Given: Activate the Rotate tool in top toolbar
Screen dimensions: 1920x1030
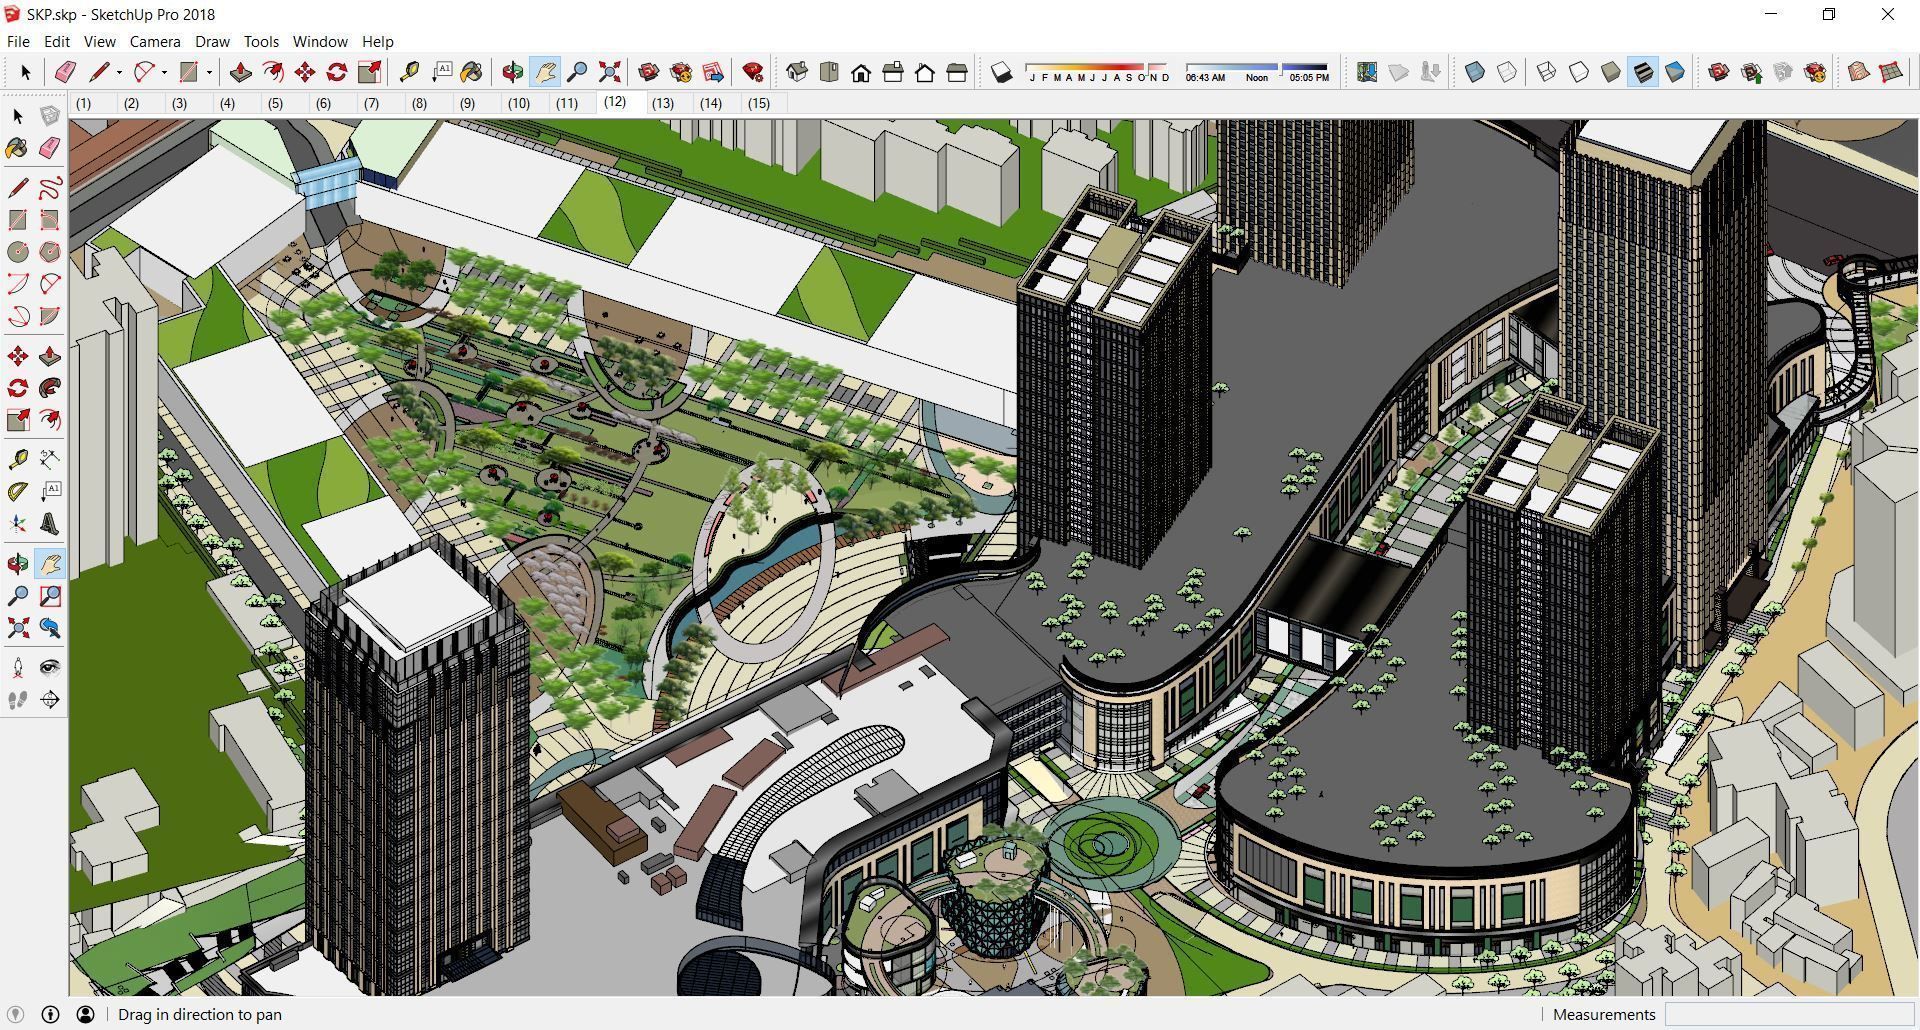Looking at the screenshot, I should 337,72.
